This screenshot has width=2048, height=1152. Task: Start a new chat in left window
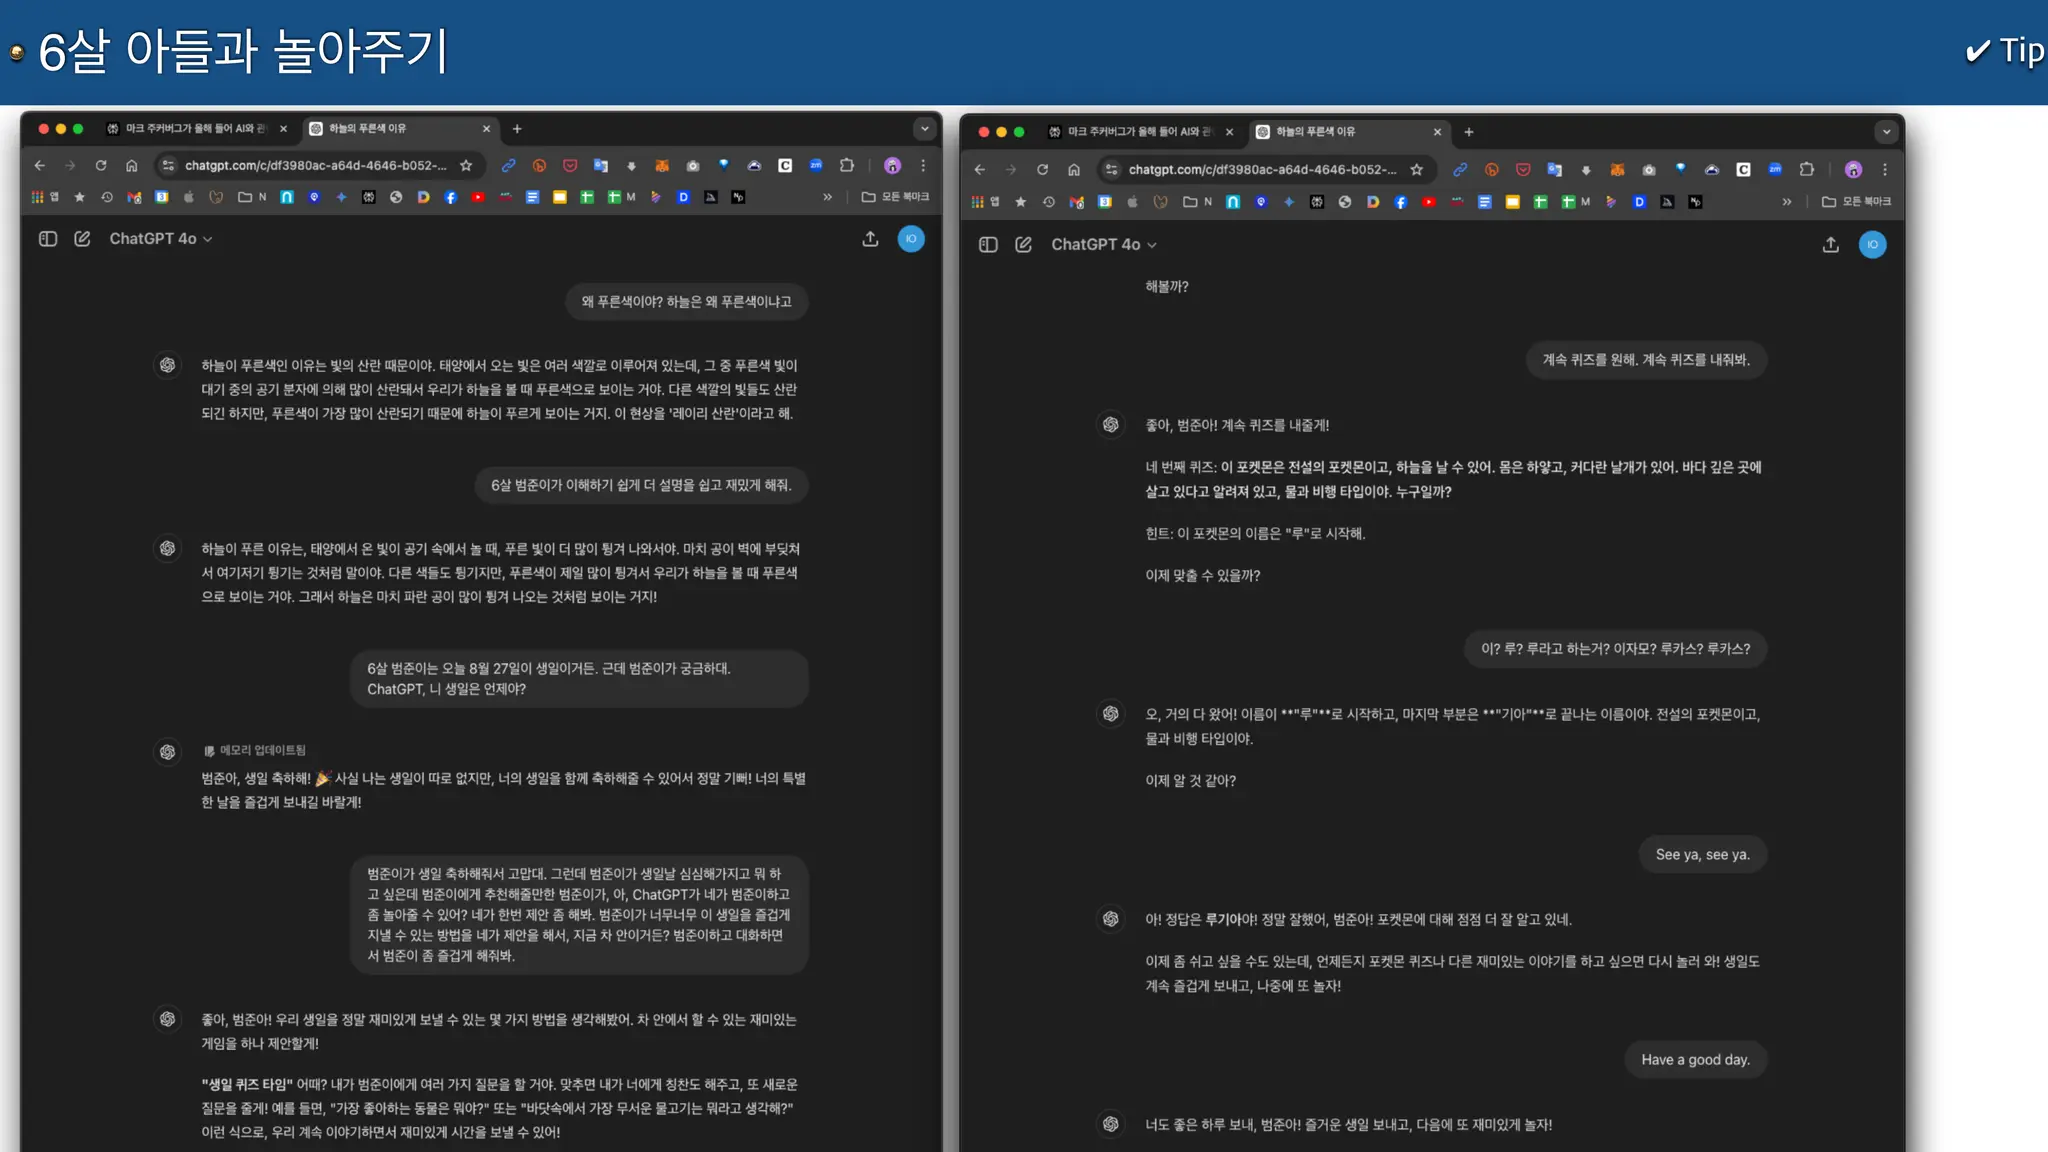[x=82, y=239]
